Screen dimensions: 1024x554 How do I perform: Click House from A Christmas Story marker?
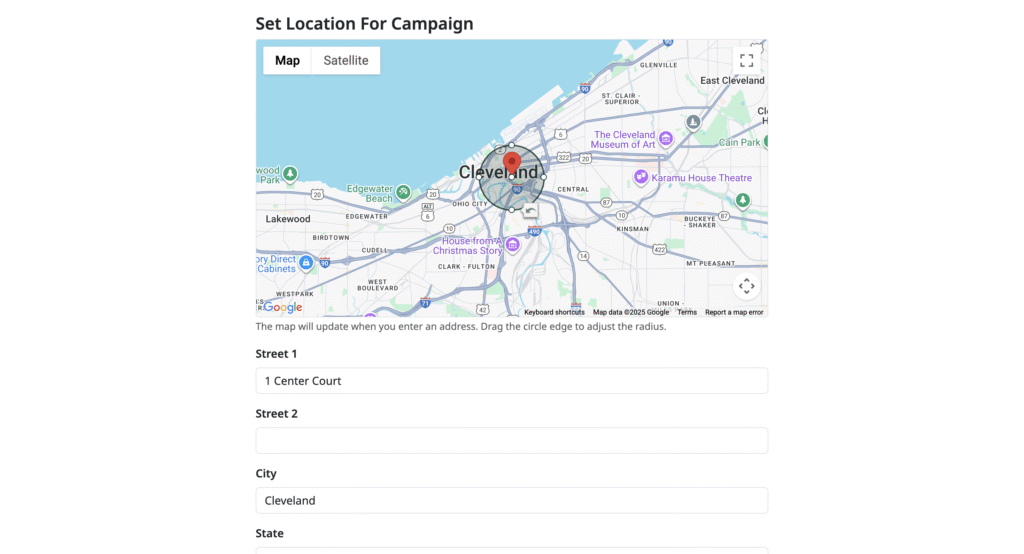tap(513, 245)
